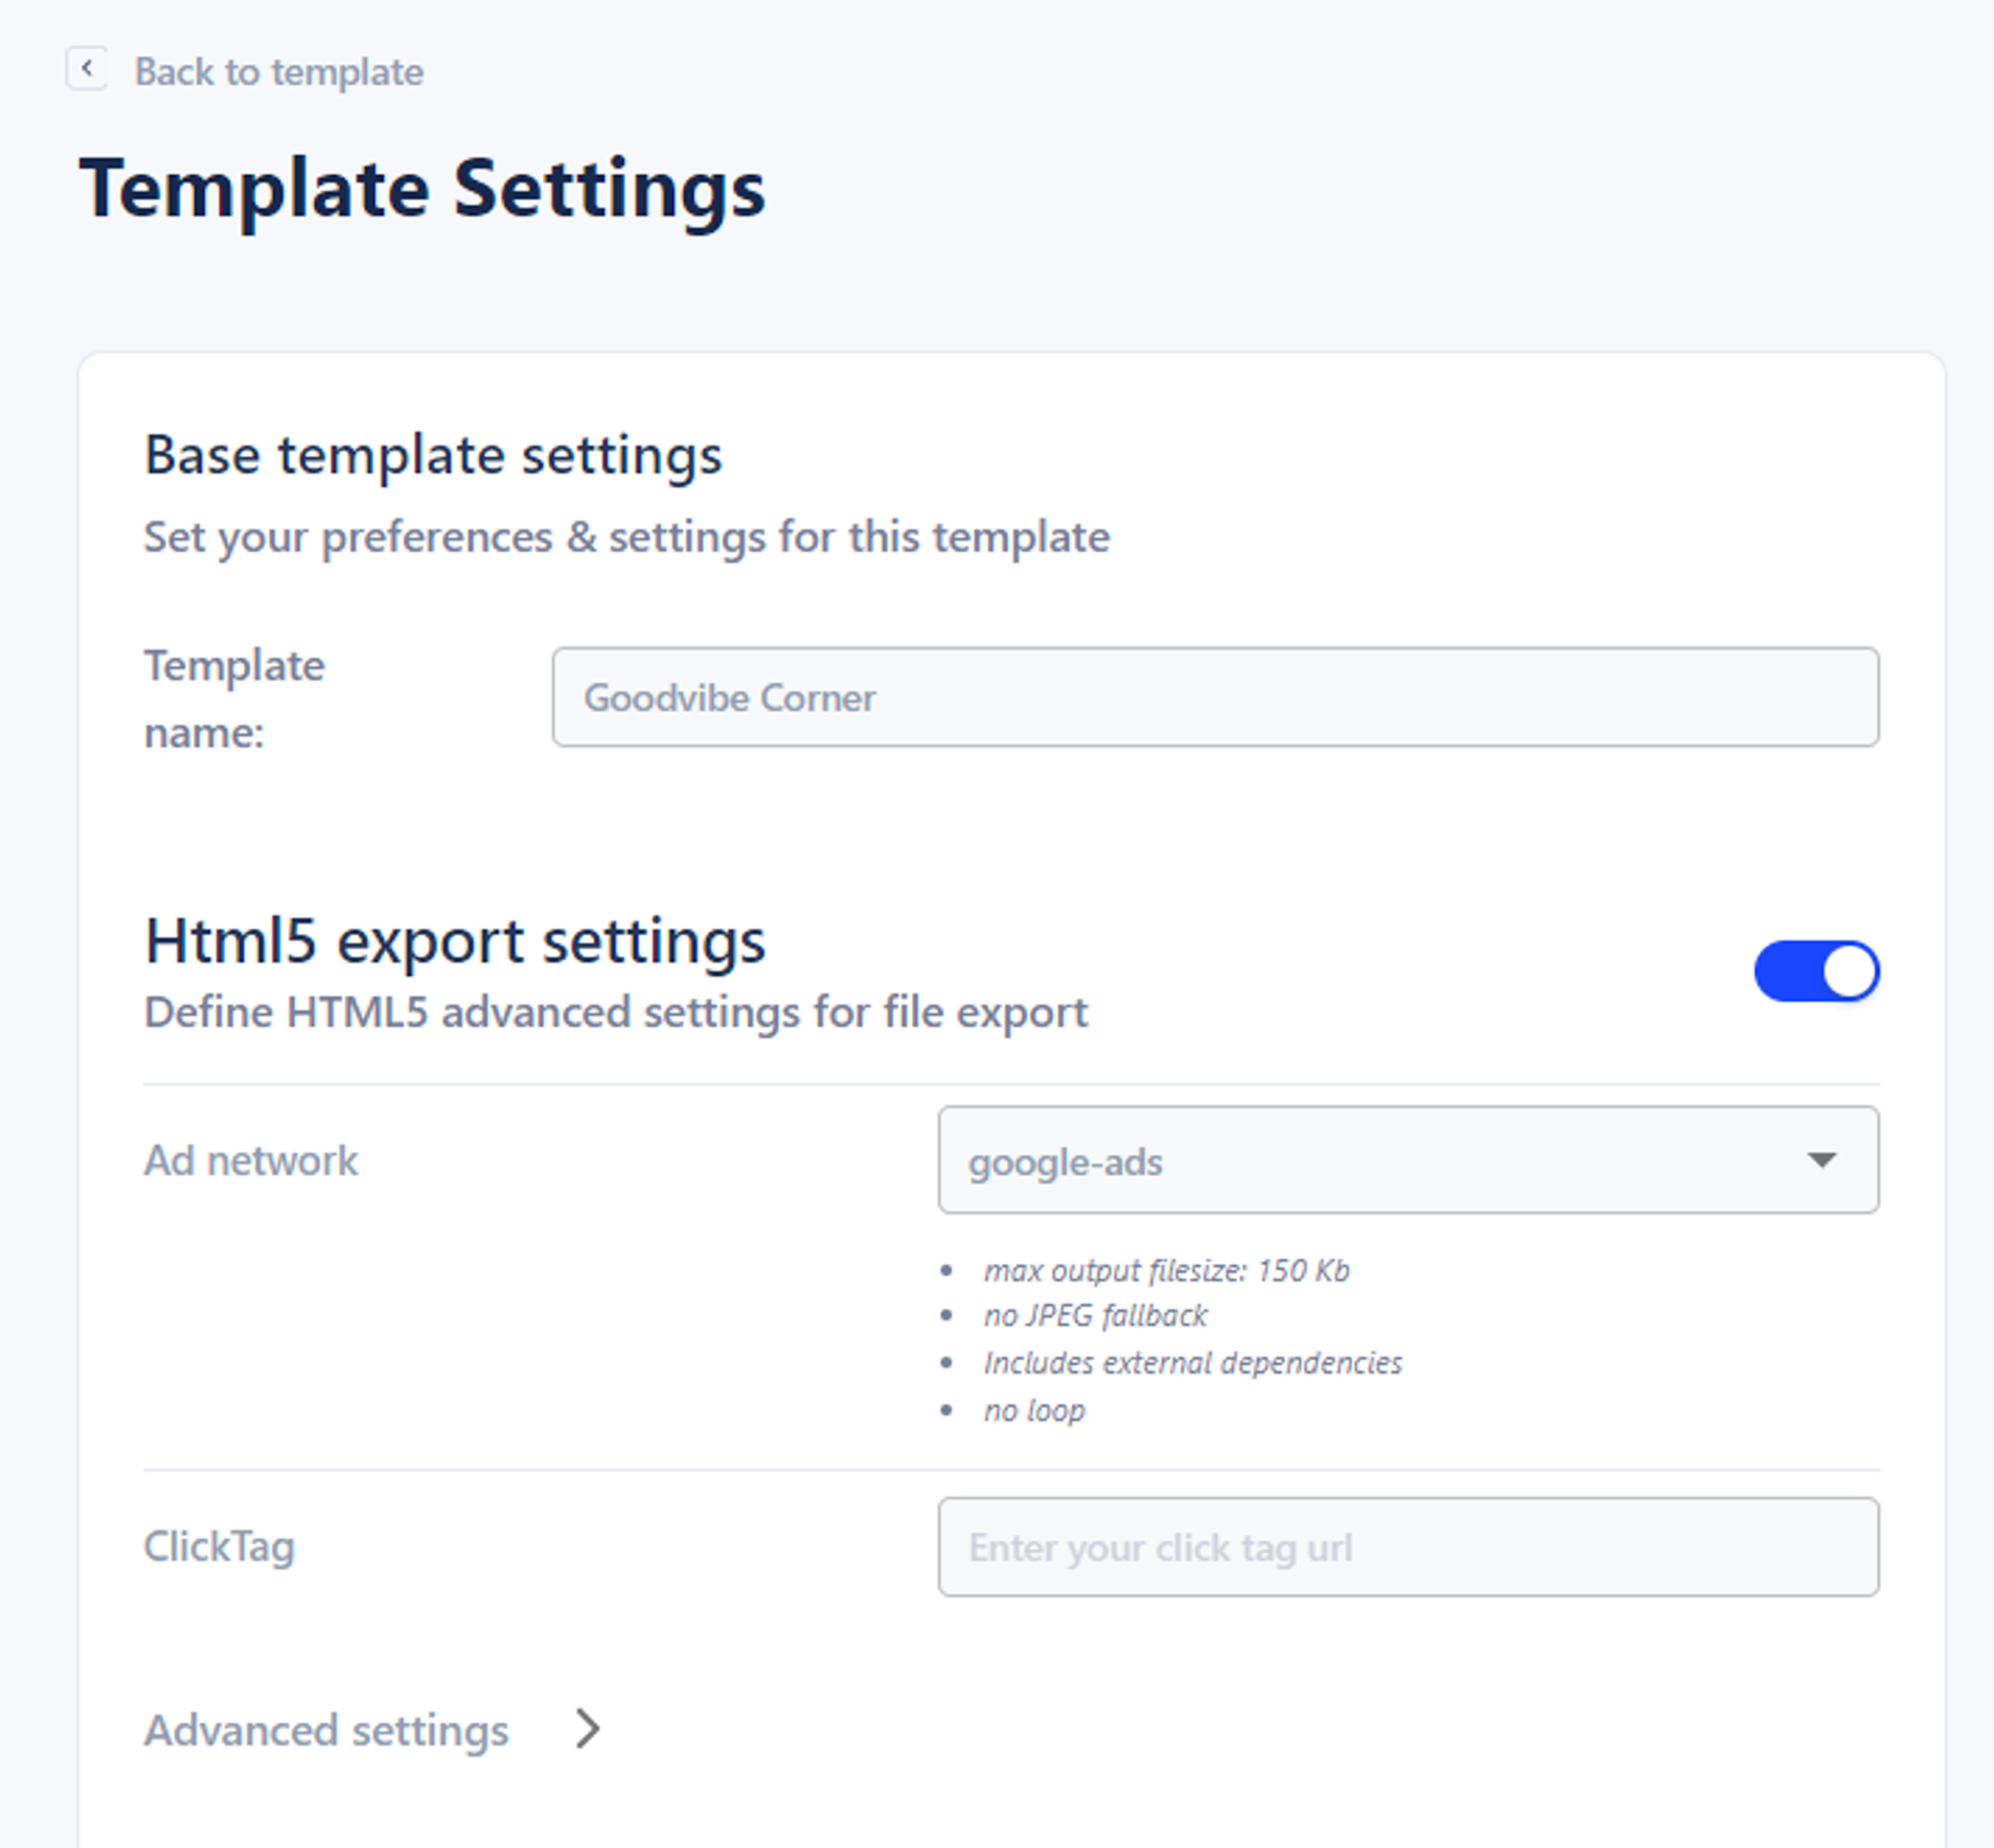Follow the Back to template link
Screen dimensions: 1994x1848
[x=279, y=72]
